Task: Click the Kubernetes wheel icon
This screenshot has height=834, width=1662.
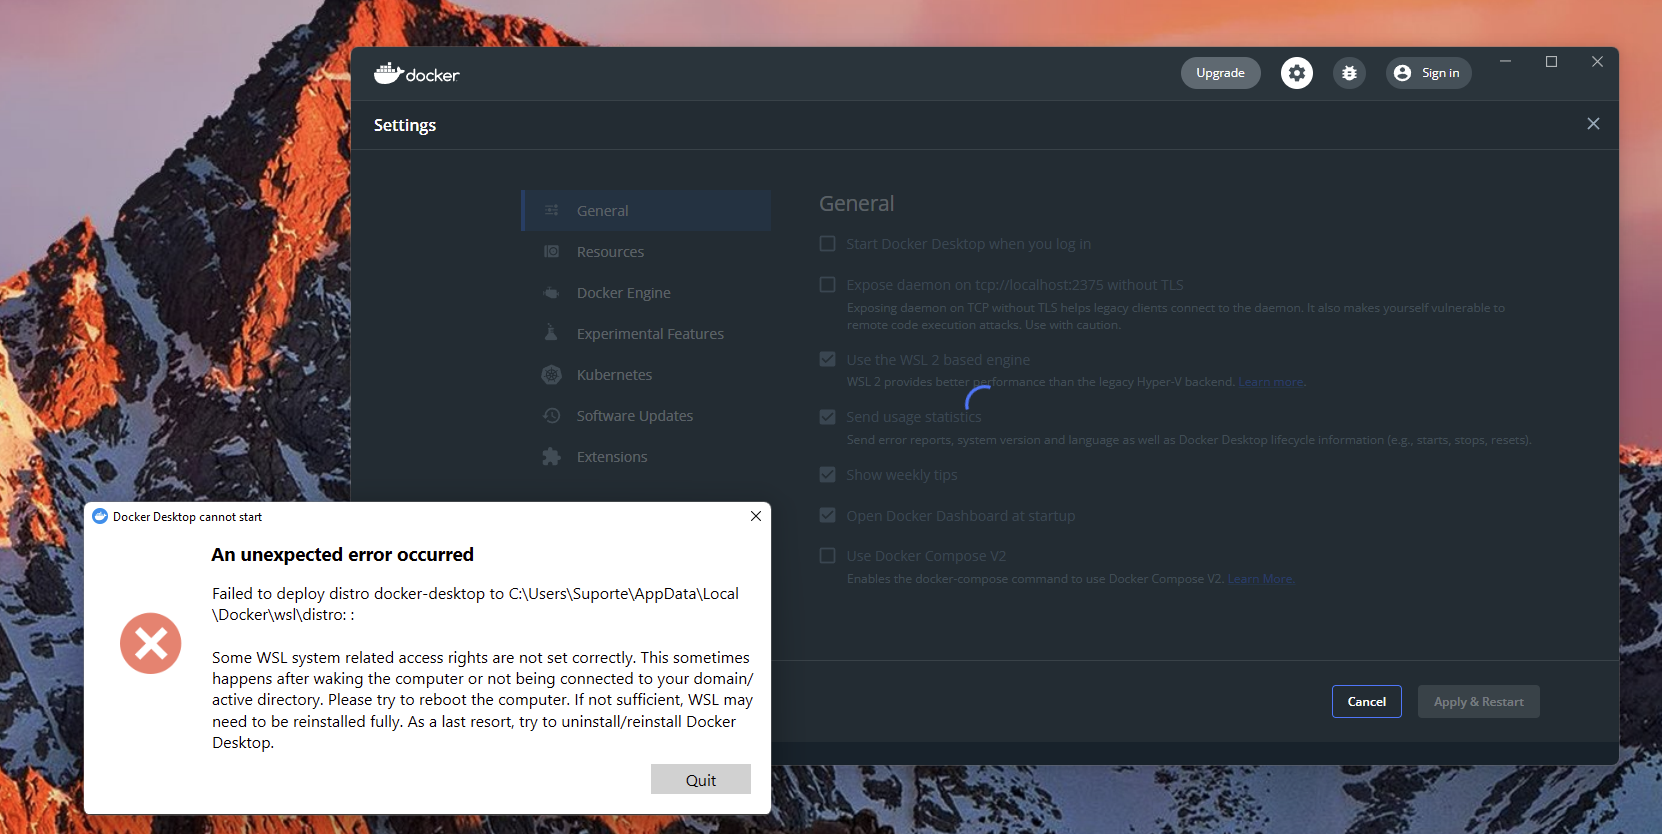Action: click(552, 374)
